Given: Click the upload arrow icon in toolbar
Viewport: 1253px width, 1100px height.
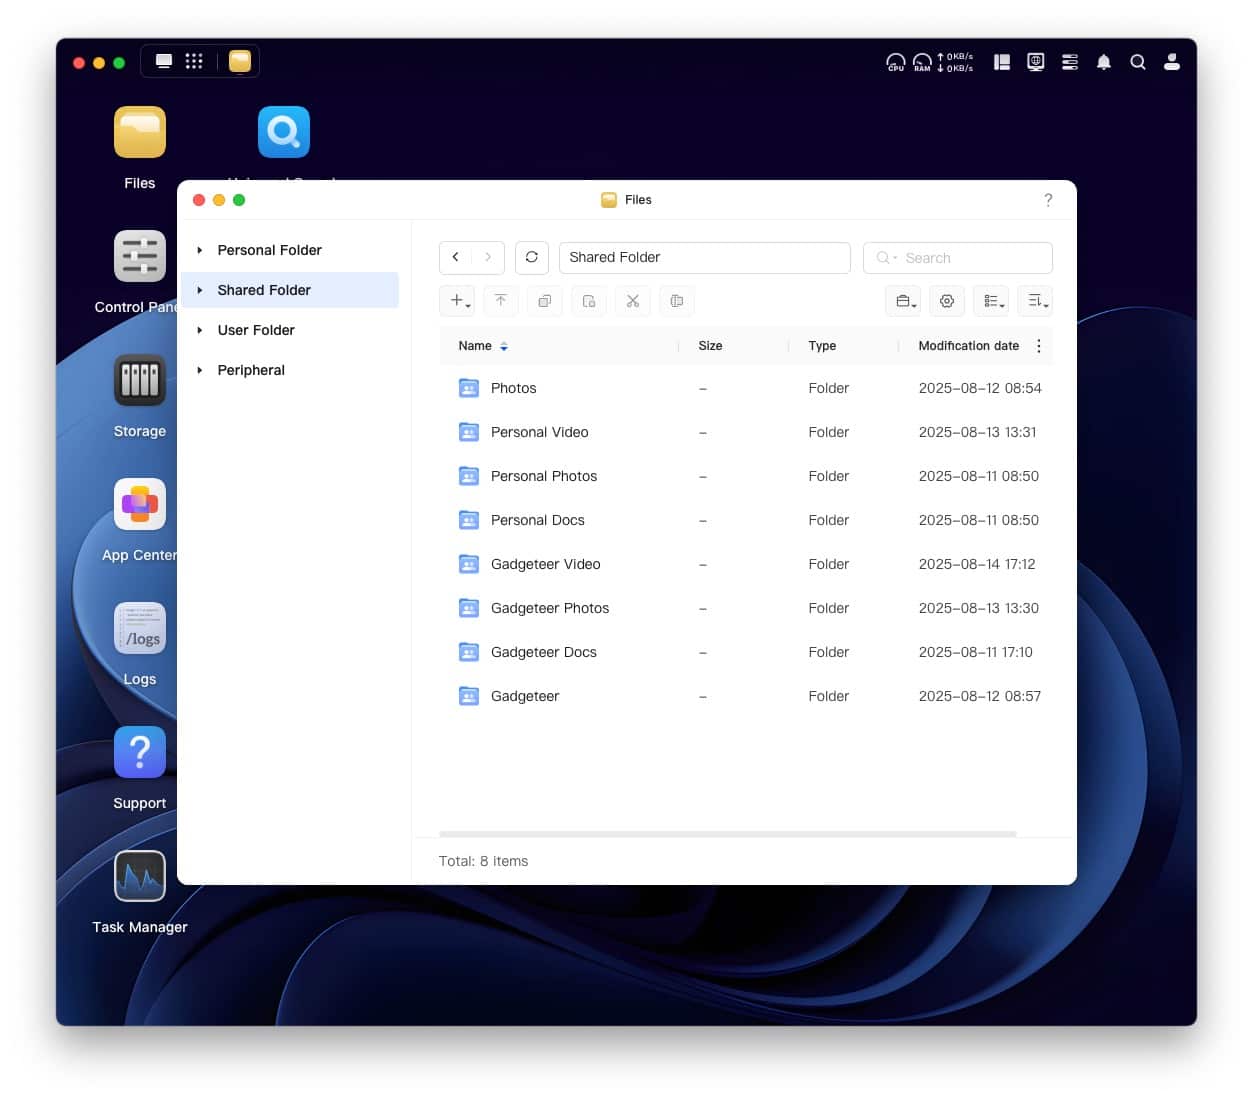Looking at the screenshot, I should pos(501,301).
